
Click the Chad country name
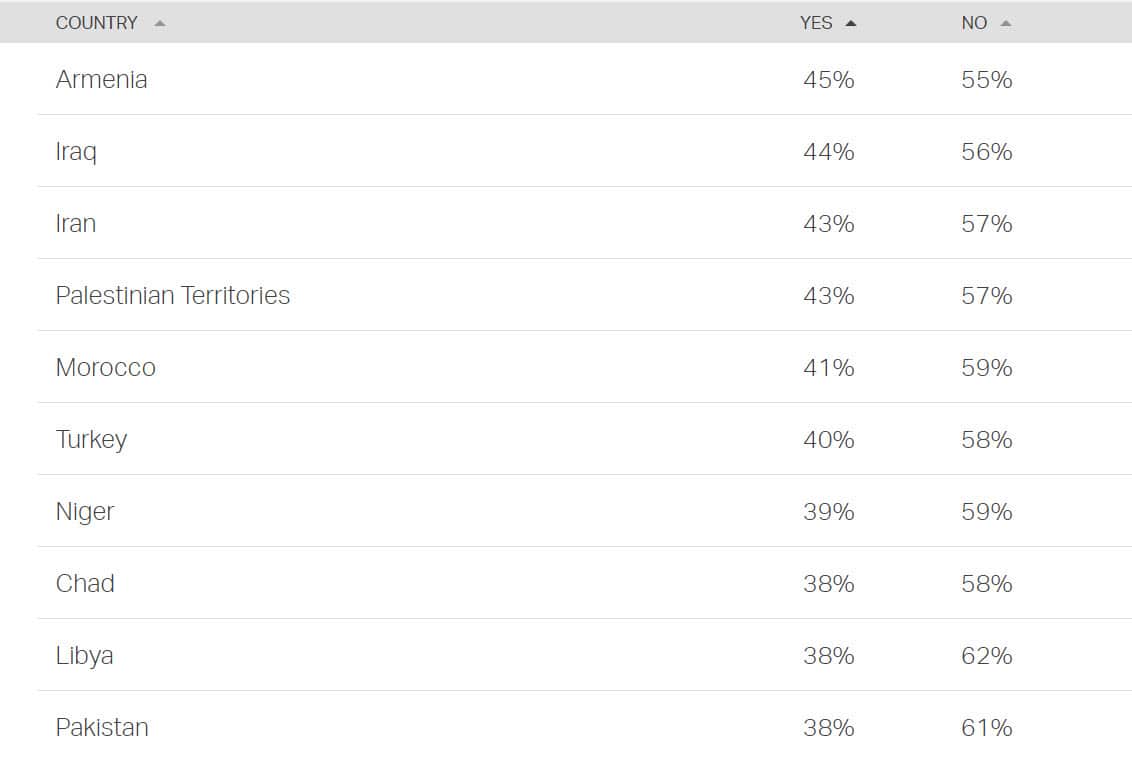pyautogui.click(x=85, y=583)
